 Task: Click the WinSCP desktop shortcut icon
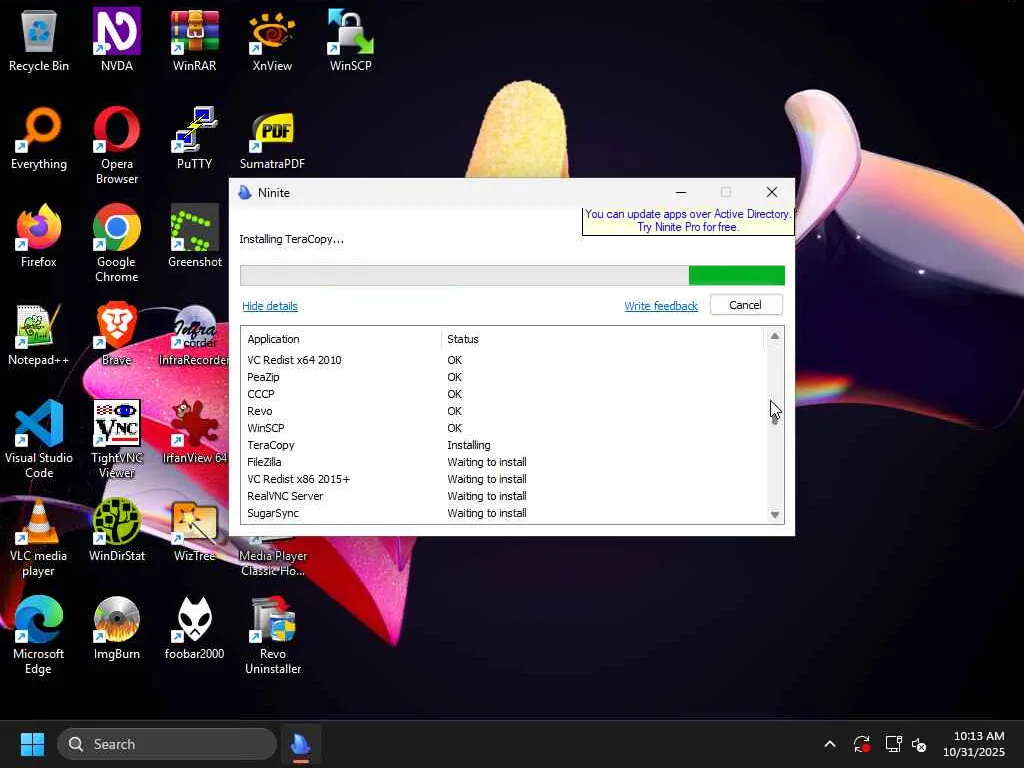(351, 40)
